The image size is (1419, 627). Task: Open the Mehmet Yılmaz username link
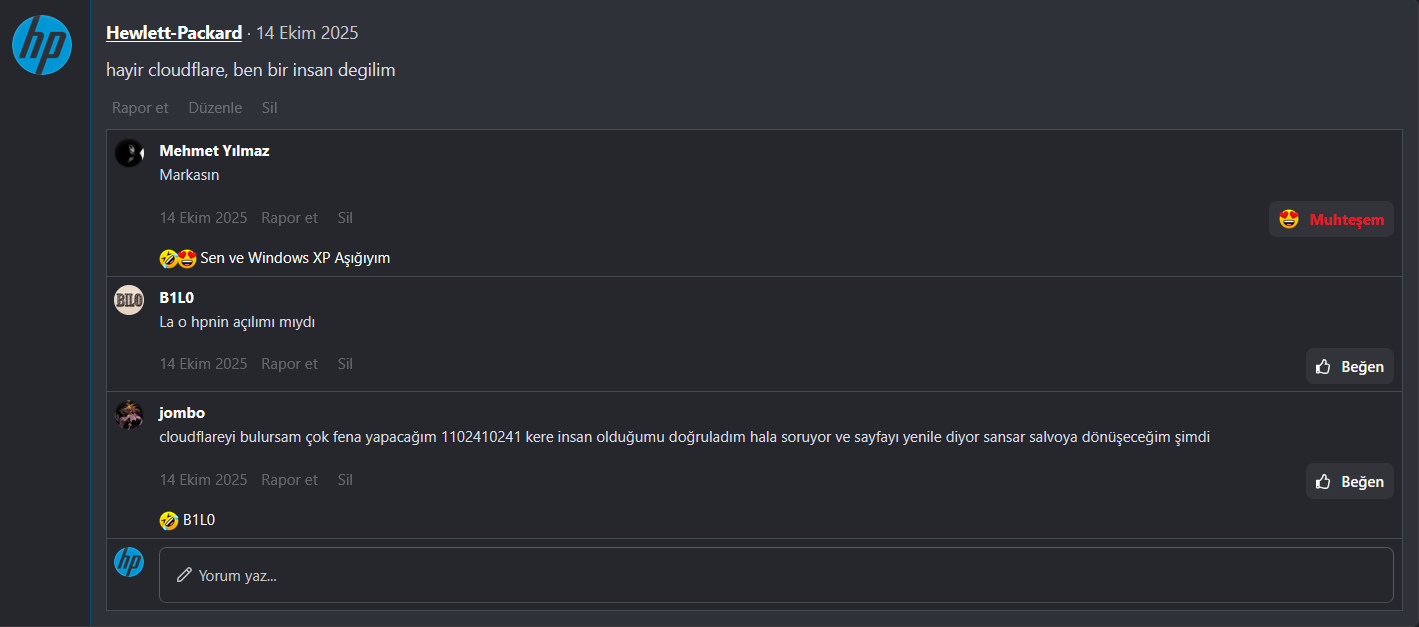[x=214, y=151]
